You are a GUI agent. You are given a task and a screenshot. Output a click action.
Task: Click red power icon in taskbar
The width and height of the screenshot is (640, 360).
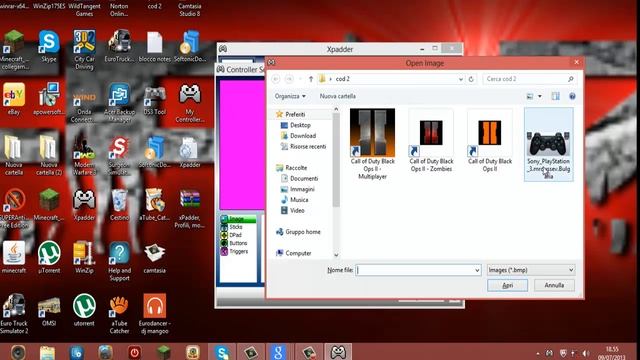tap(134, 352)
